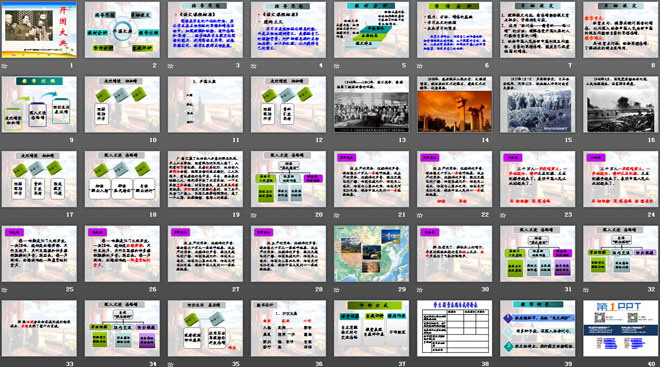Choose slide 38 with the white table
The height and width of the screenshot is (367, 660).
[455, 328]
